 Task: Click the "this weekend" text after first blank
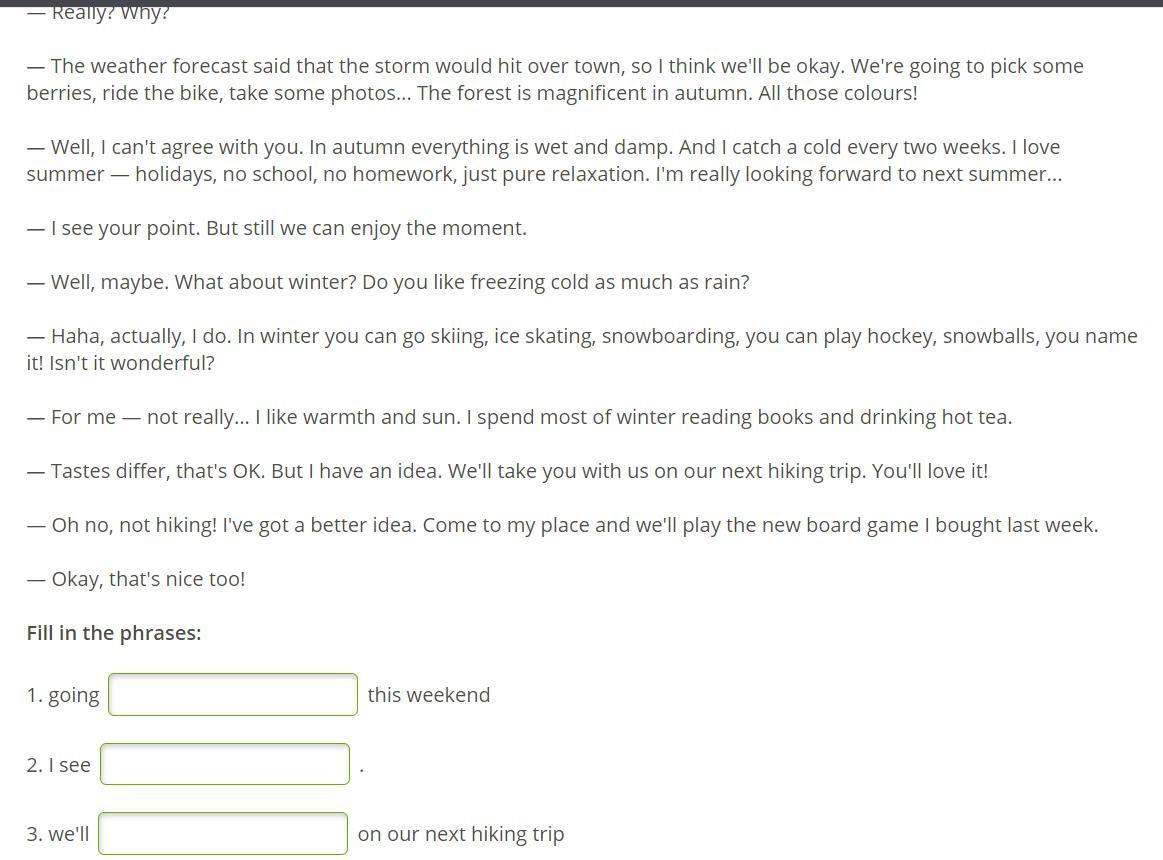(x=429, y=695)
